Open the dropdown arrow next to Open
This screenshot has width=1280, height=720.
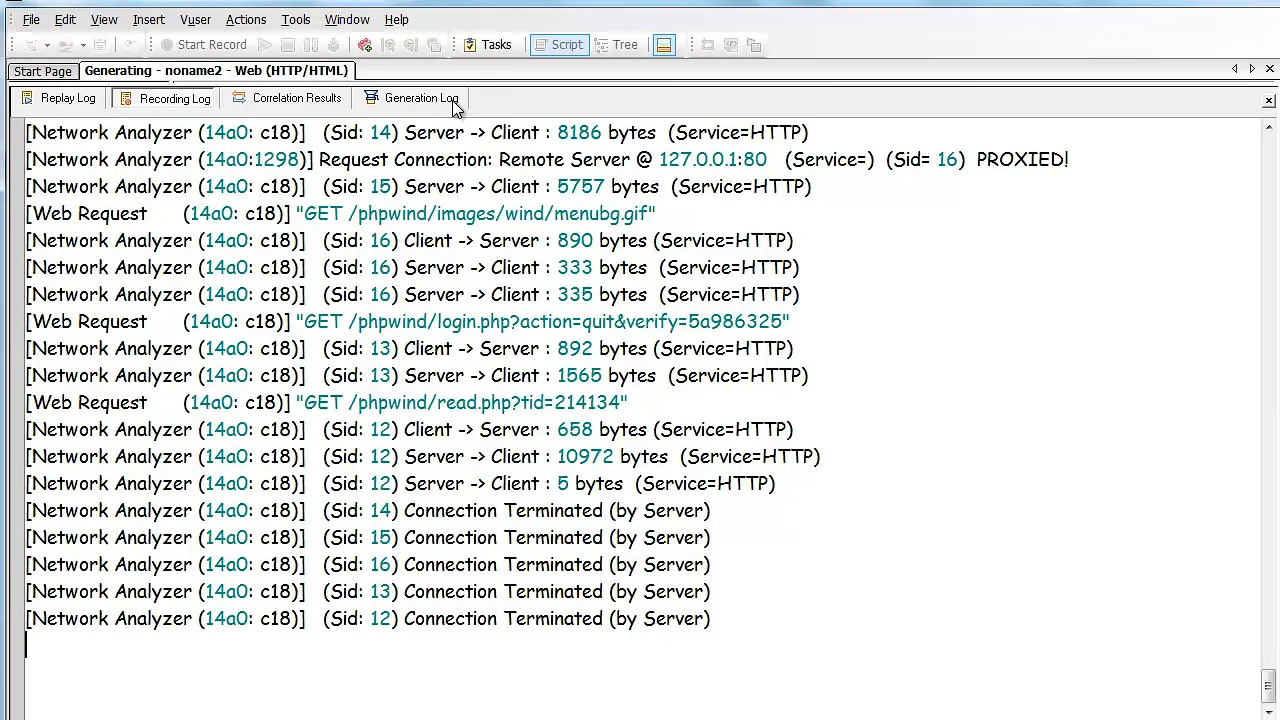[83, 45]
